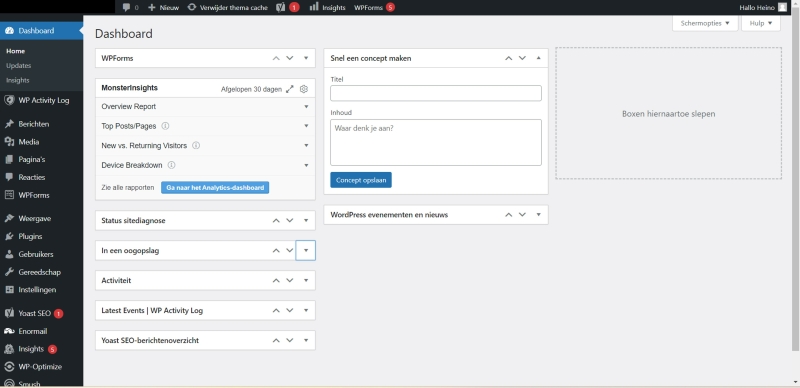Open Insights bar chart in admin bar
The width and height of the screenshot is (800, 388).
314,7
